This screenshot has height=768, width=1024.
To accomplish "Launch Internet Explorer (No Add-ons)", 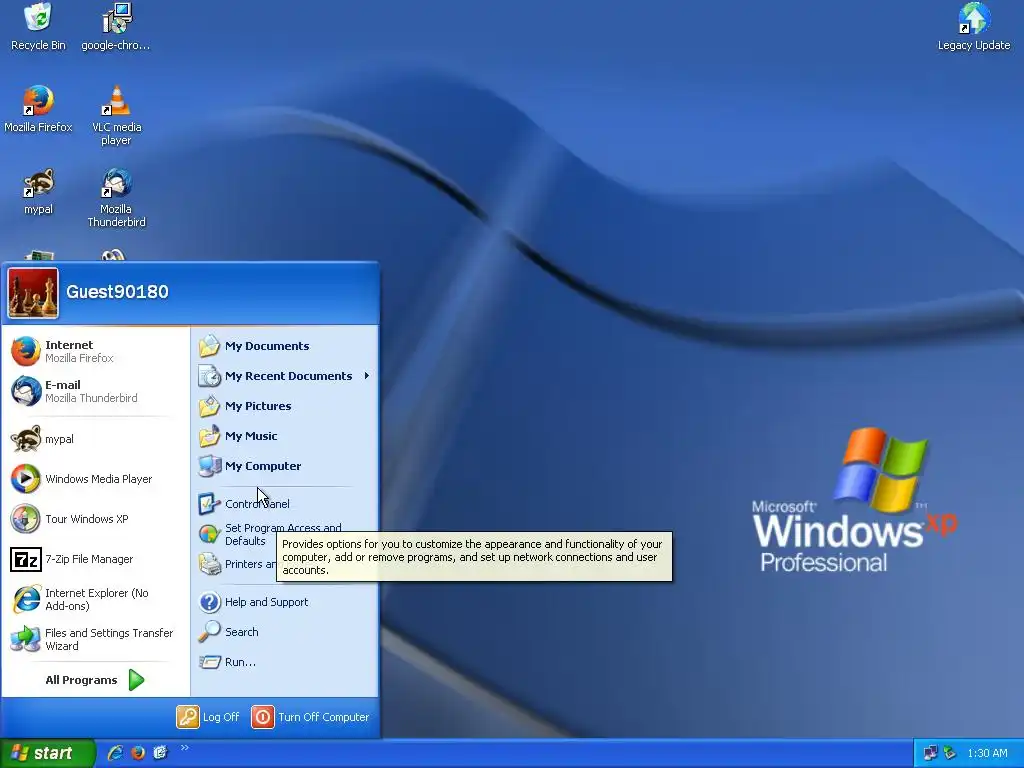I will 95,599.
